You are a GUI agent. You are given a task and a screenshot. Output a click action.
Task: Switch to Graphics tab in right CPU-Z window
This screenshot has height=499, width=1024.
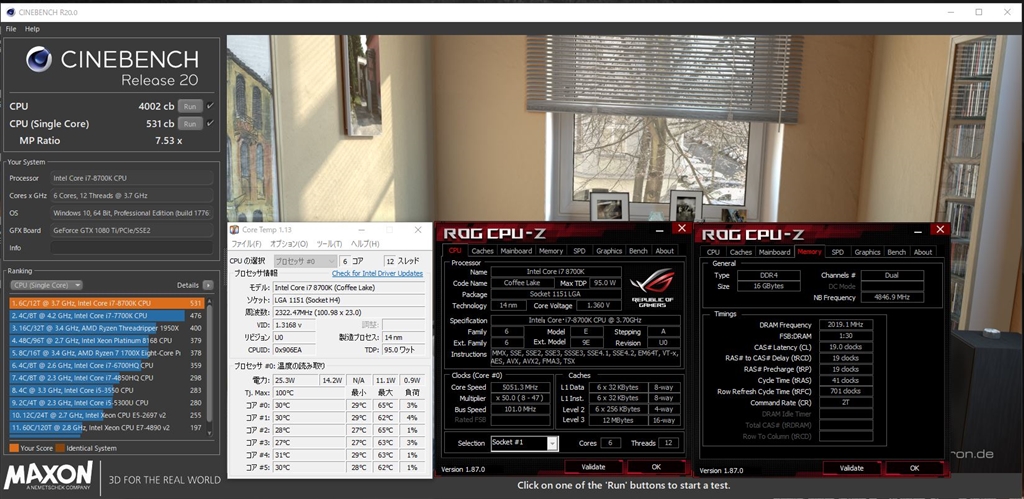coord(867,252)
